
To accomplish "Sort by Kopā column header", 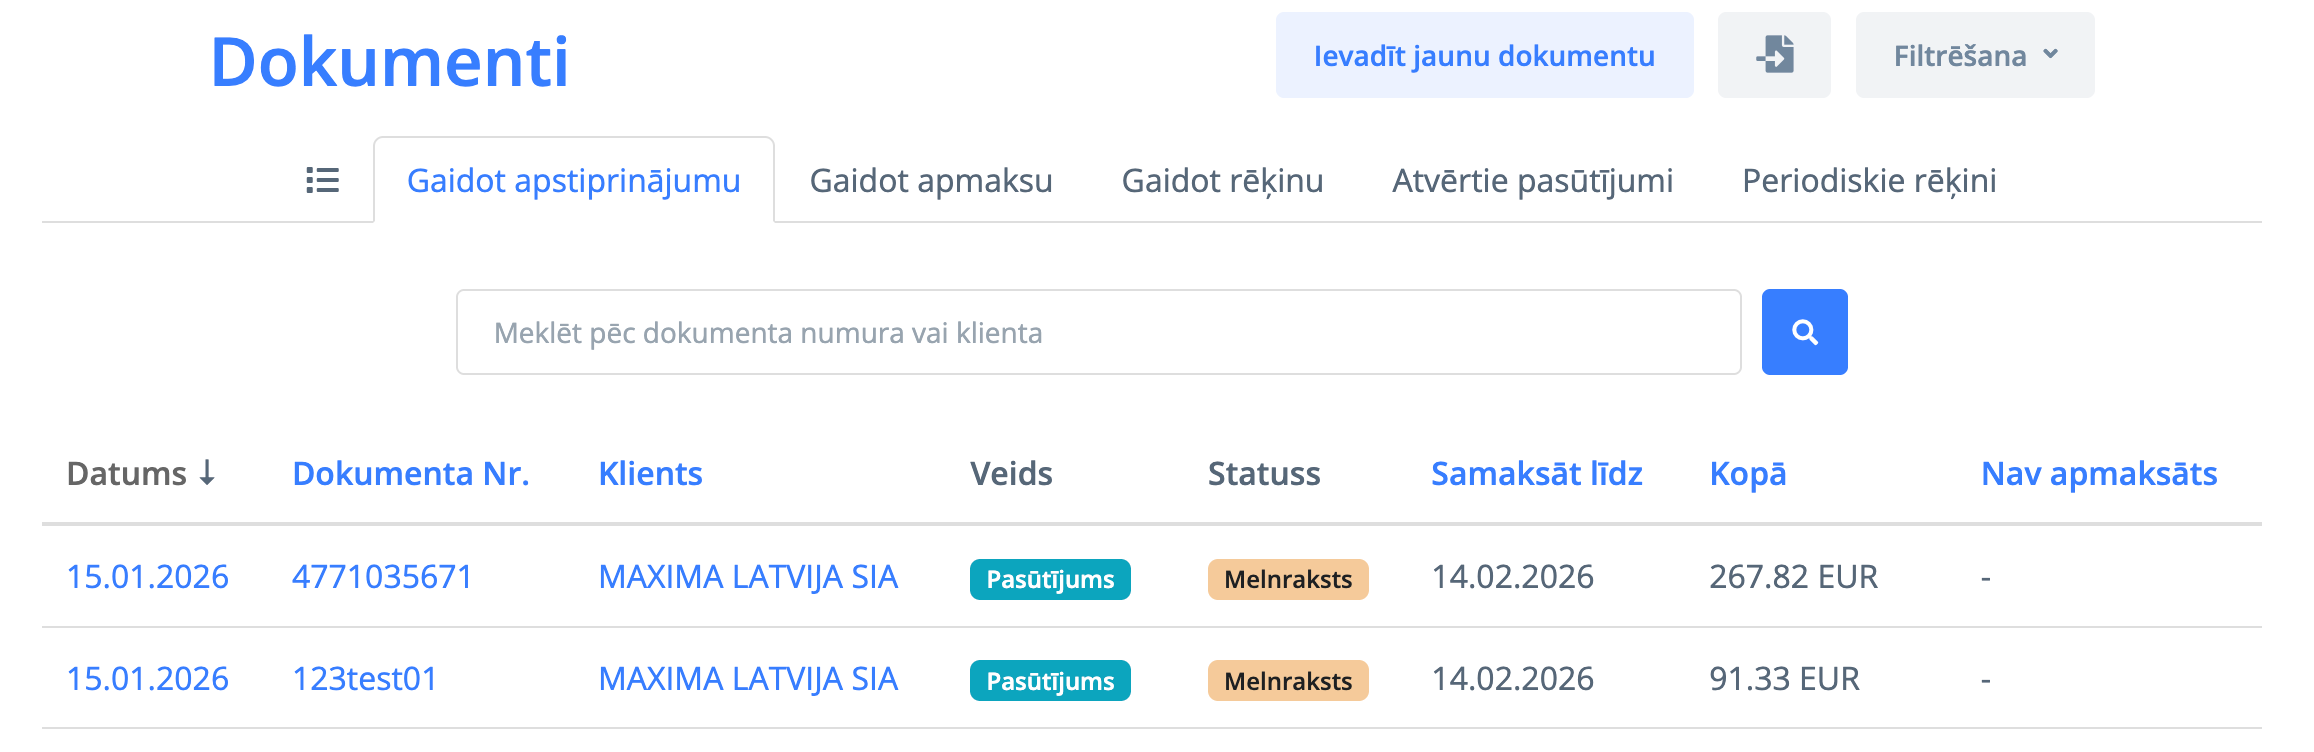I will 1747,473.
